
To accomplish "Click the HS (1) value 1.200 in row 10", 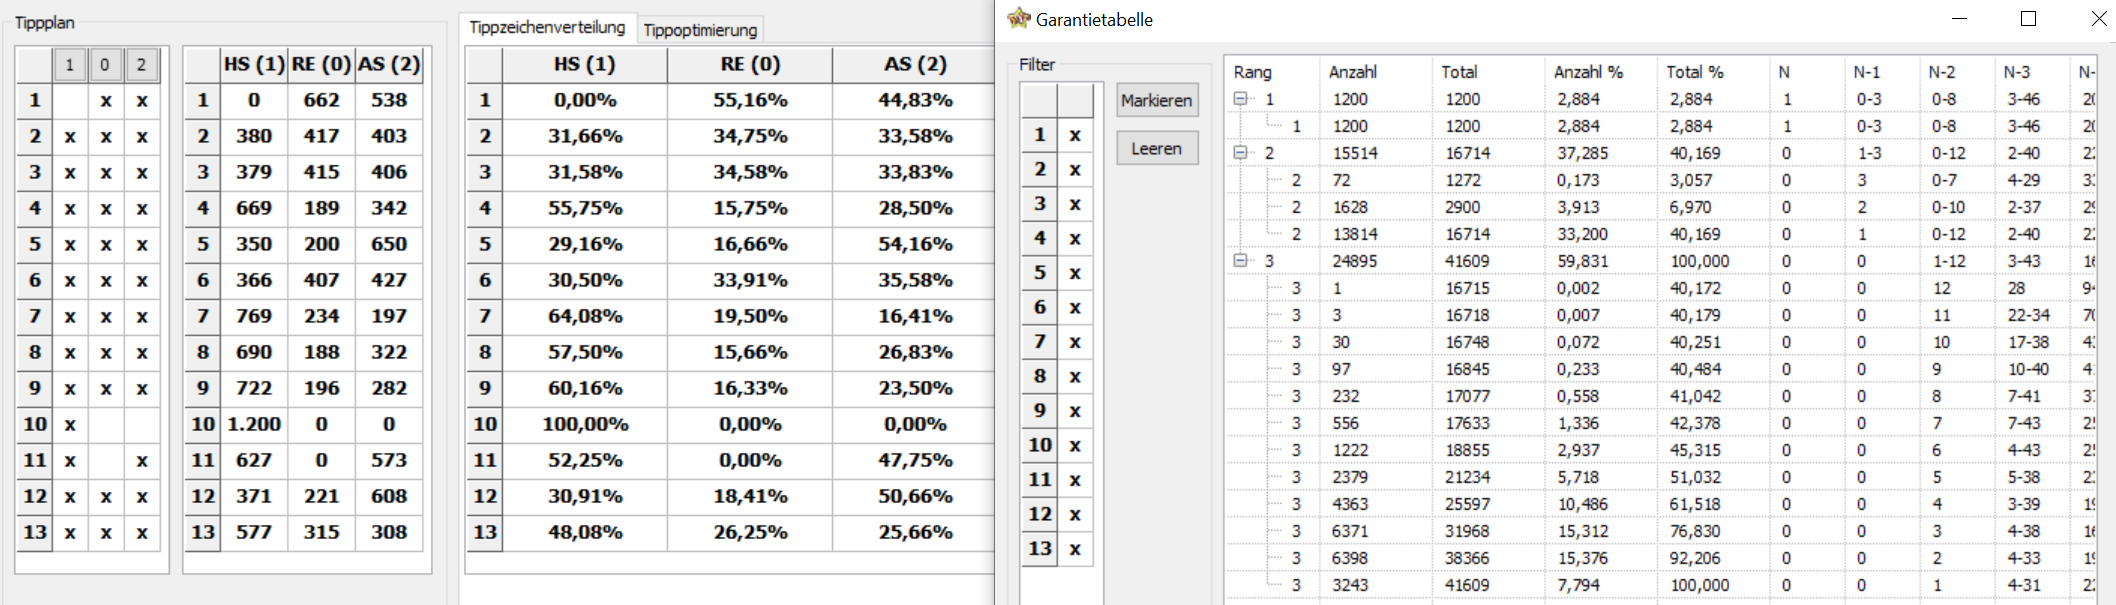I will click(254, 424).
